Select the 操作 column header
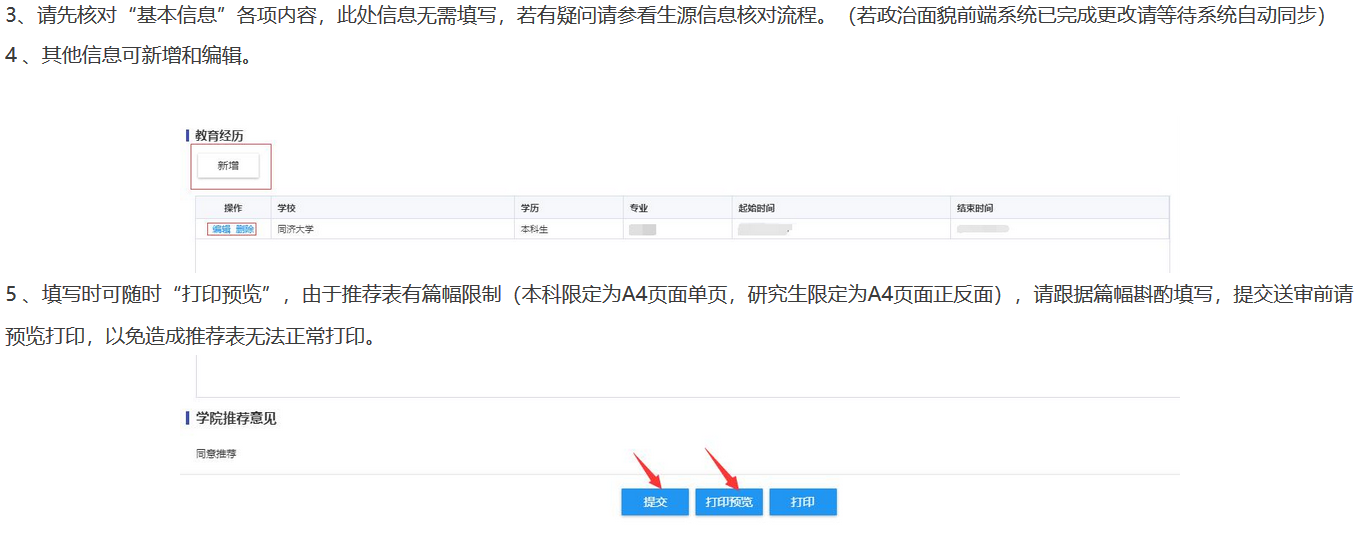Viewport: 1354px width, 540px height. pyautogui.click(x=233, y=208)
